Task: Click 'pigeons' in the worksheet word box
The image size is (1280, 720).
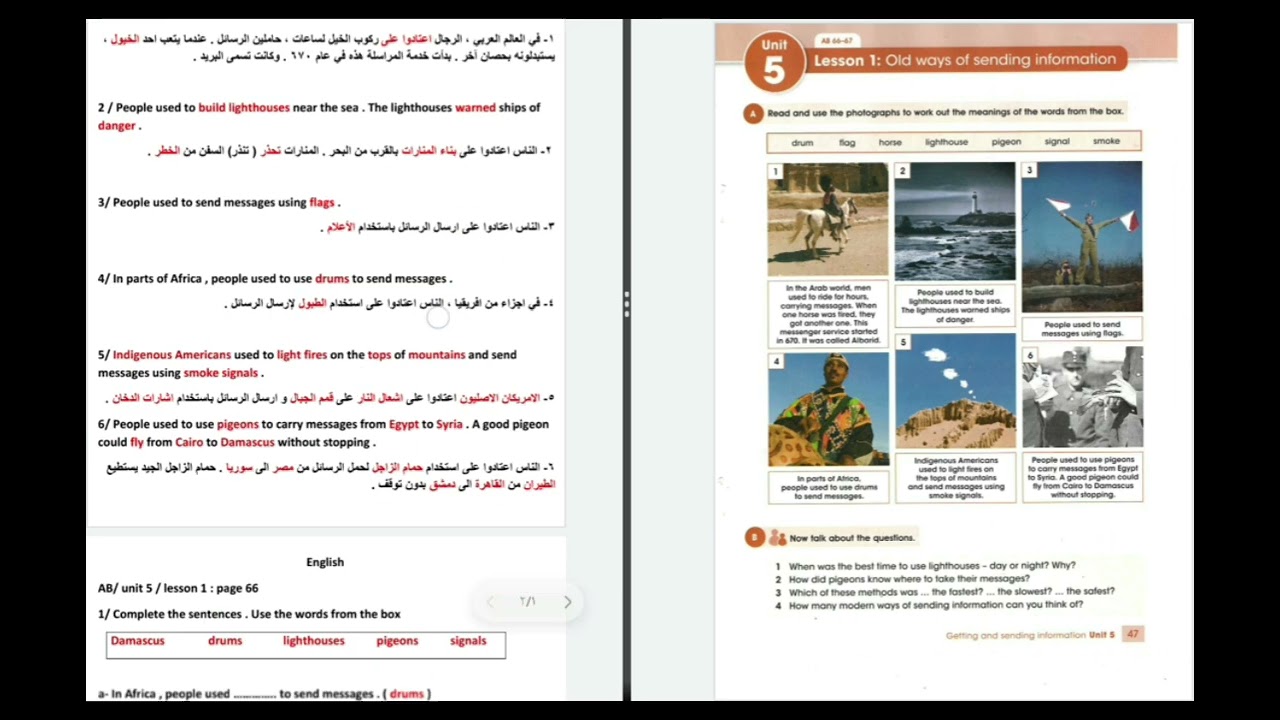Action: (397, 641)
